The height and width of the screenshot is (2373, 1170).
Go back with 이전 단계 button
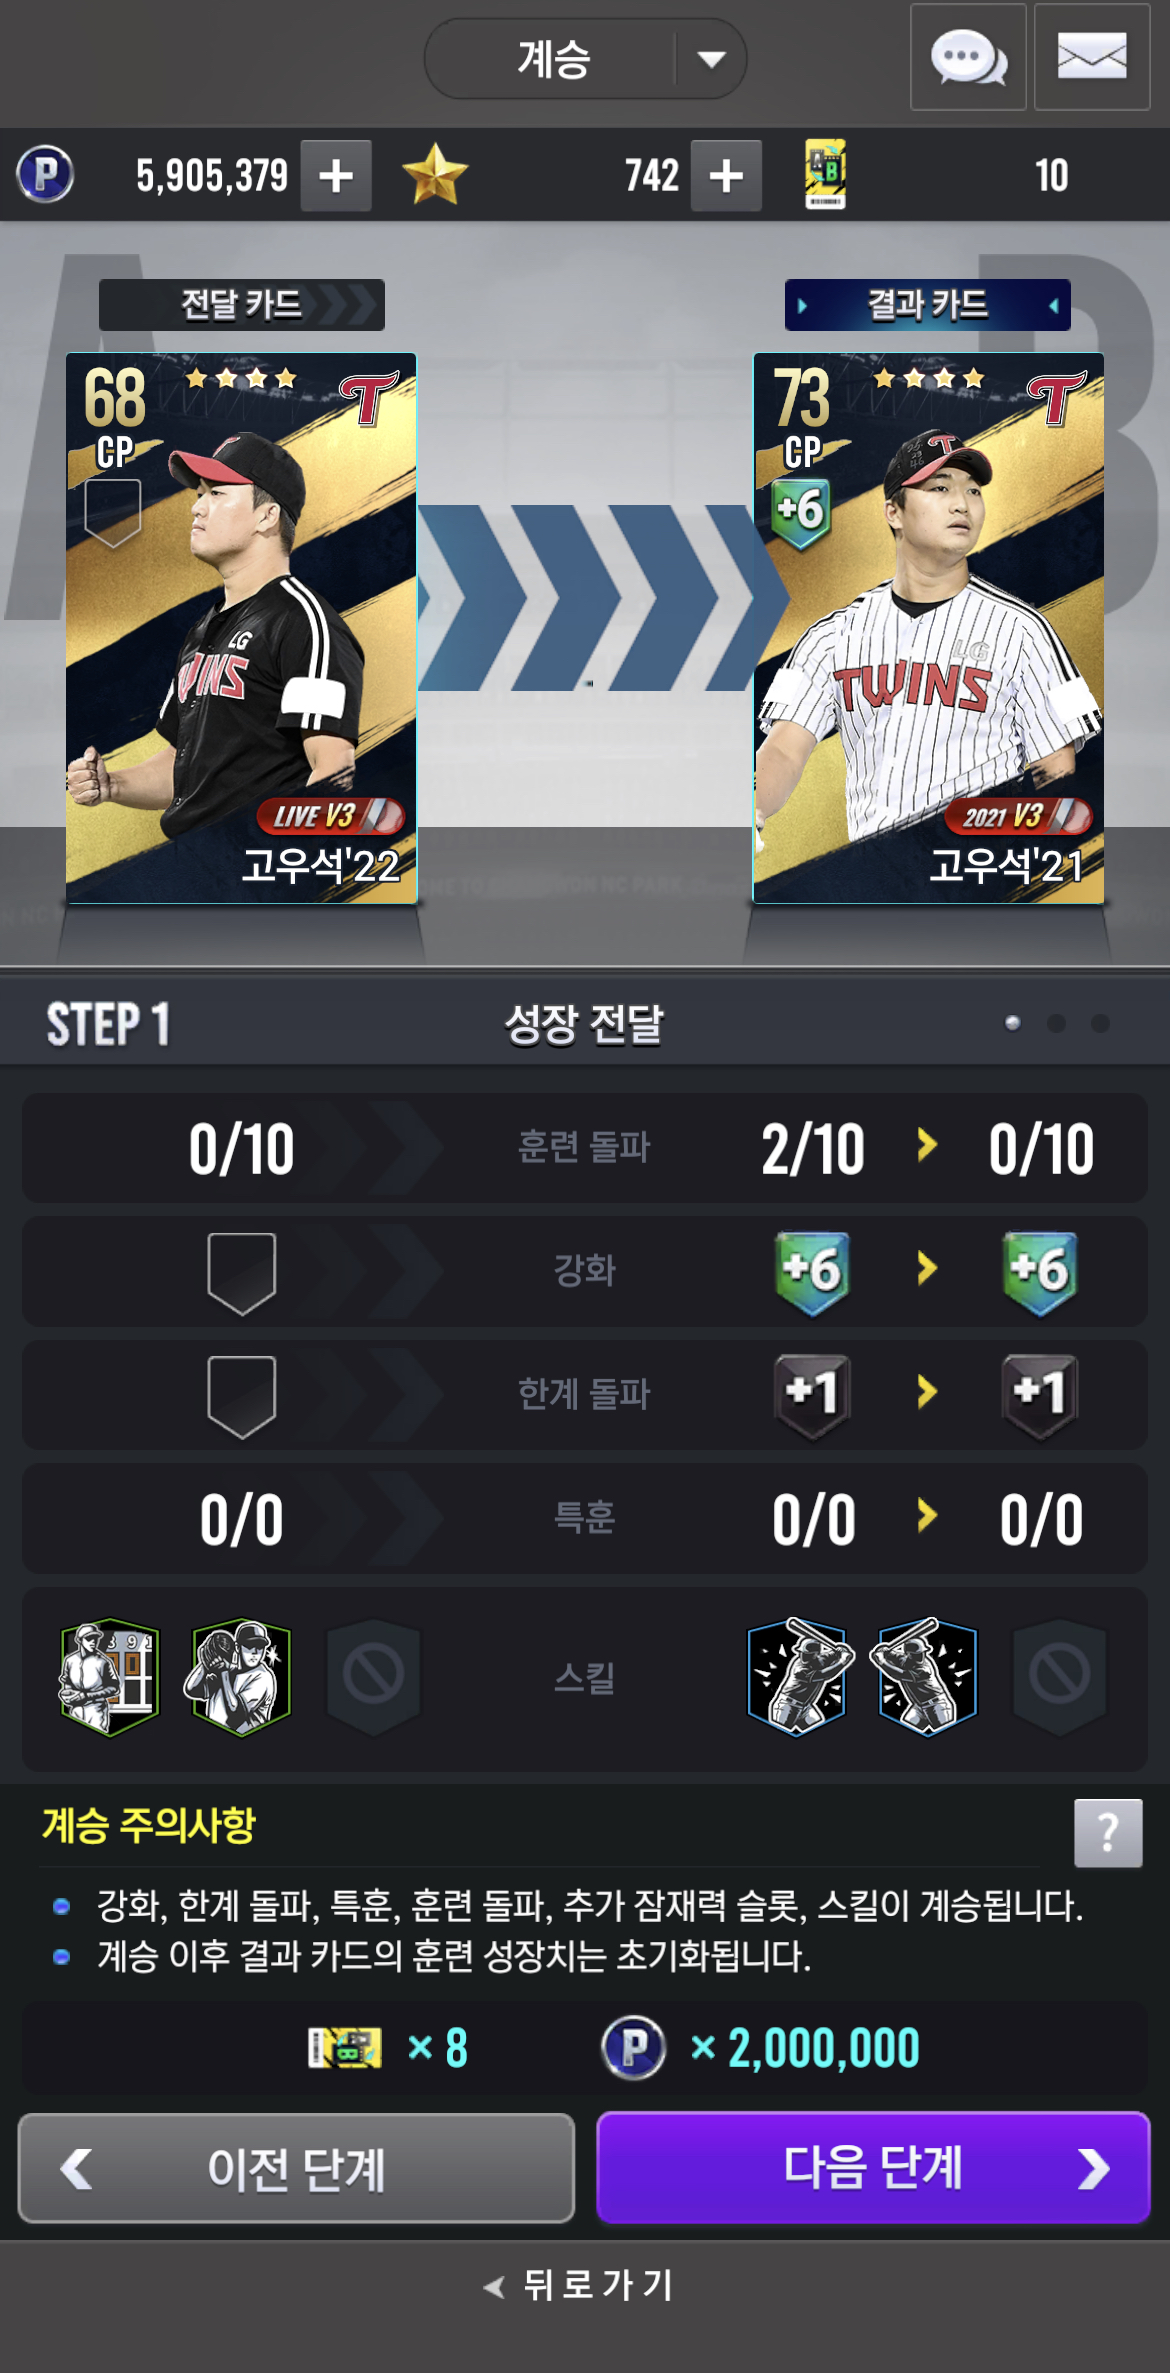(296, 2168)
